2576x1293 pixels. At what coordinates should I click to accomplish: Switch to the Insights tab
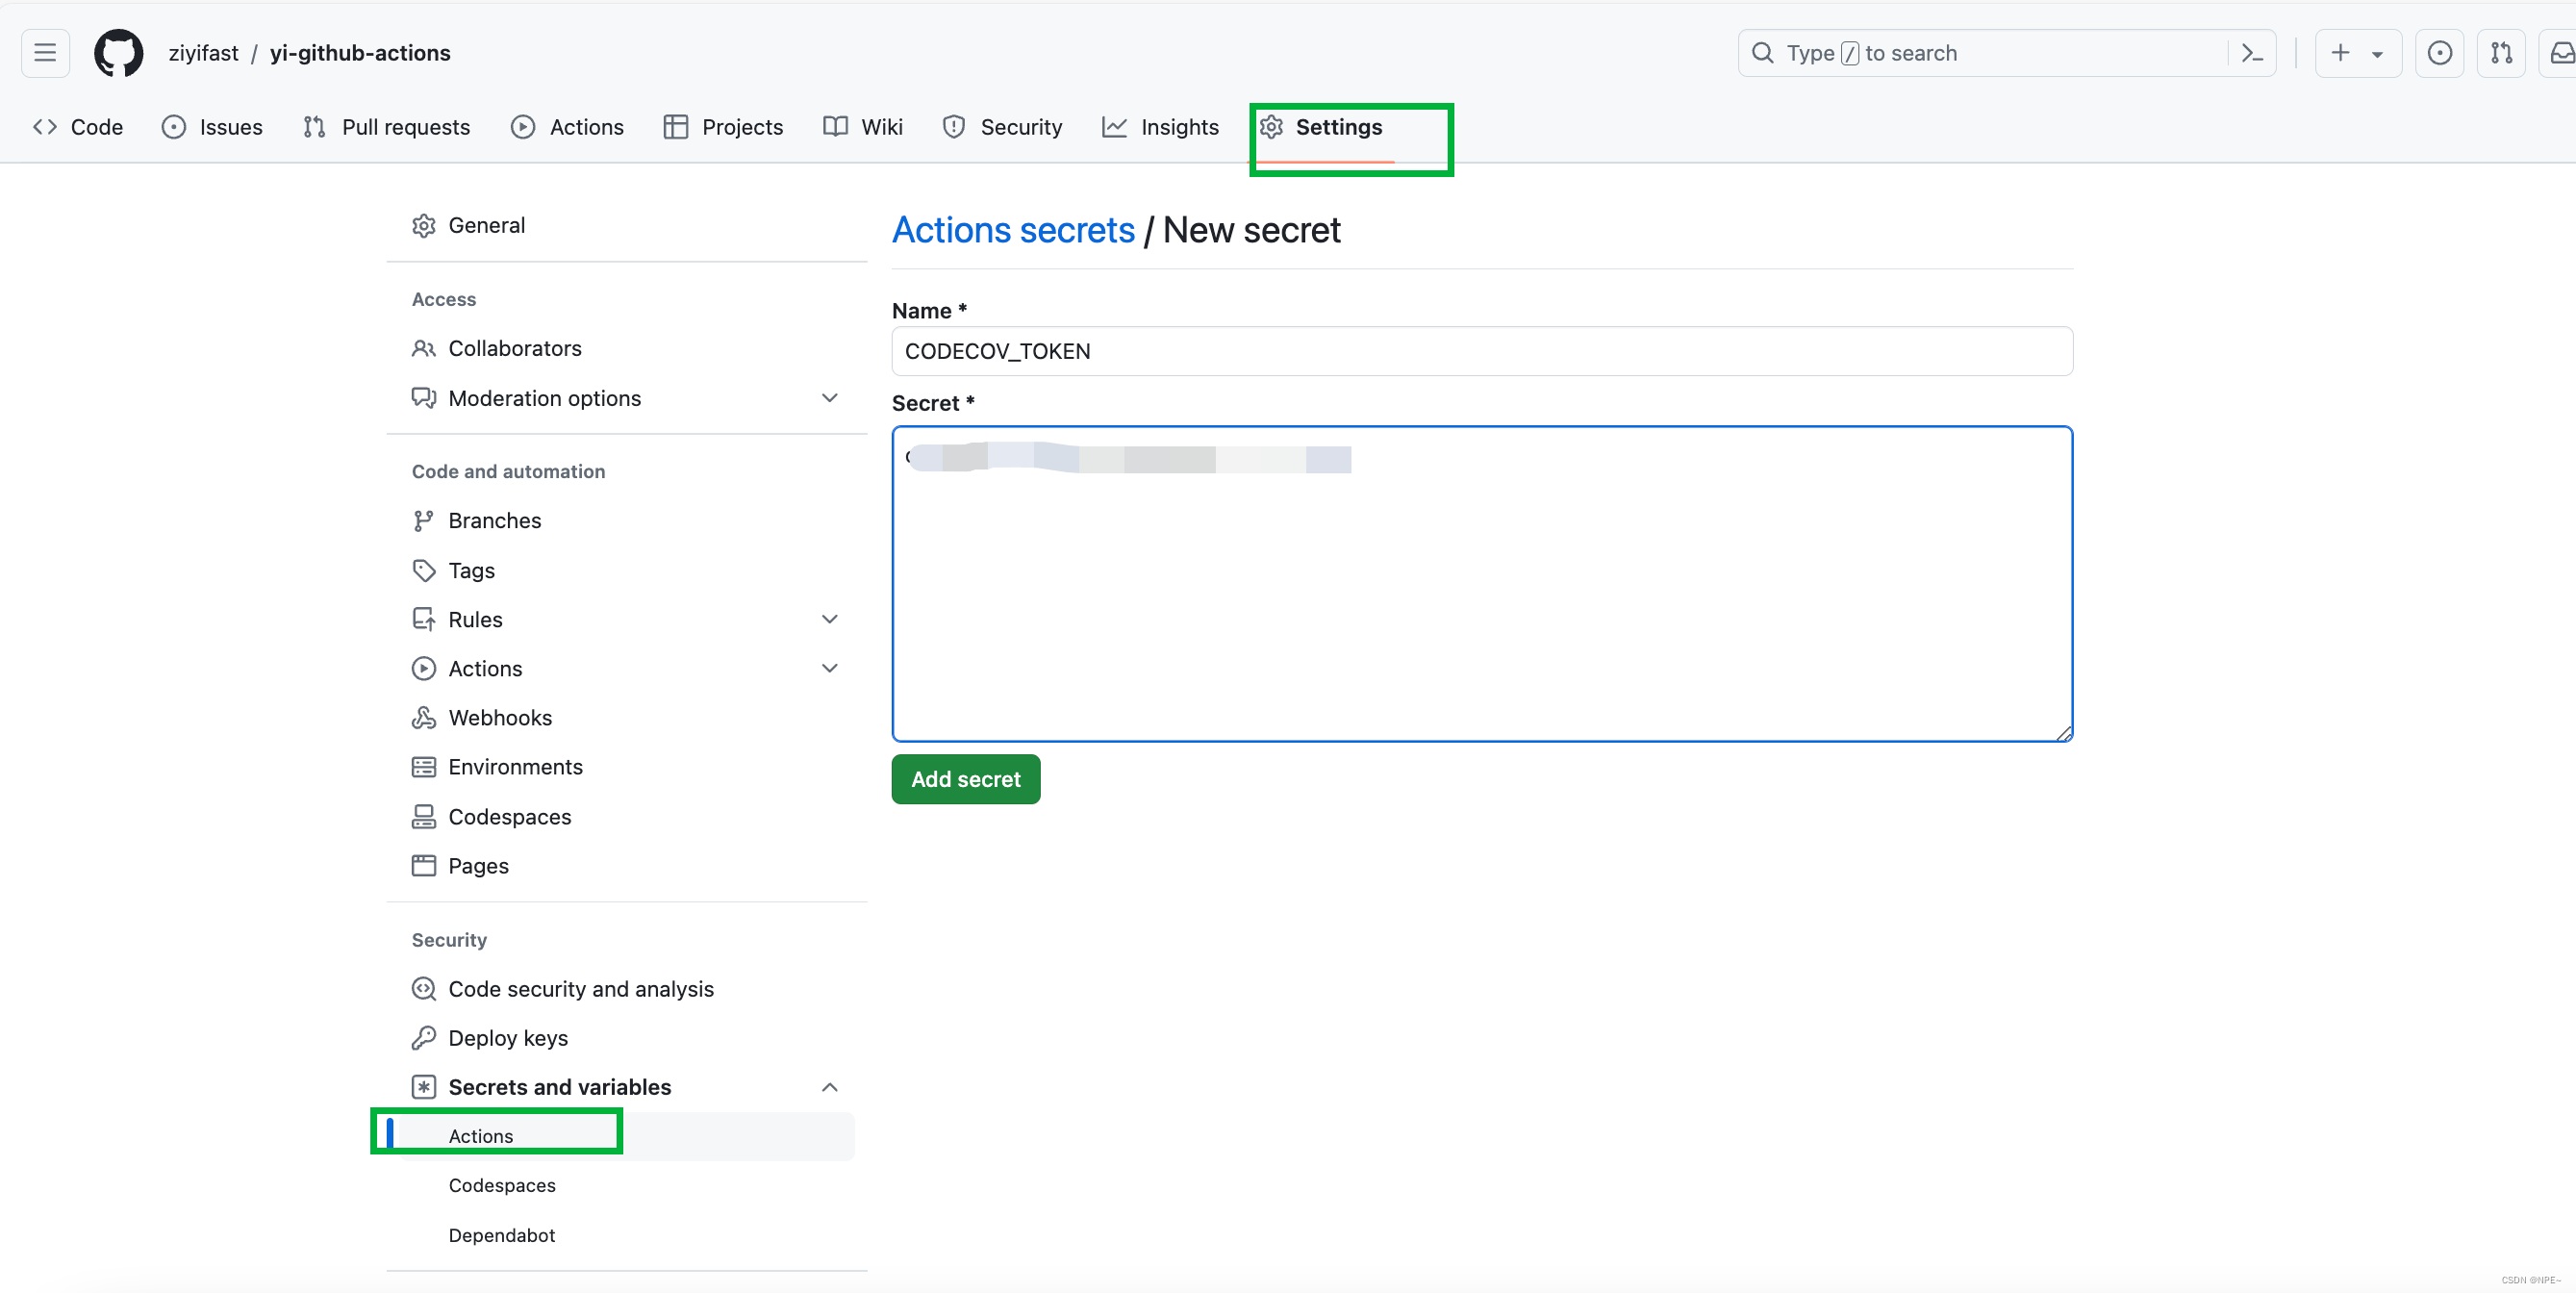[1160, 127]
